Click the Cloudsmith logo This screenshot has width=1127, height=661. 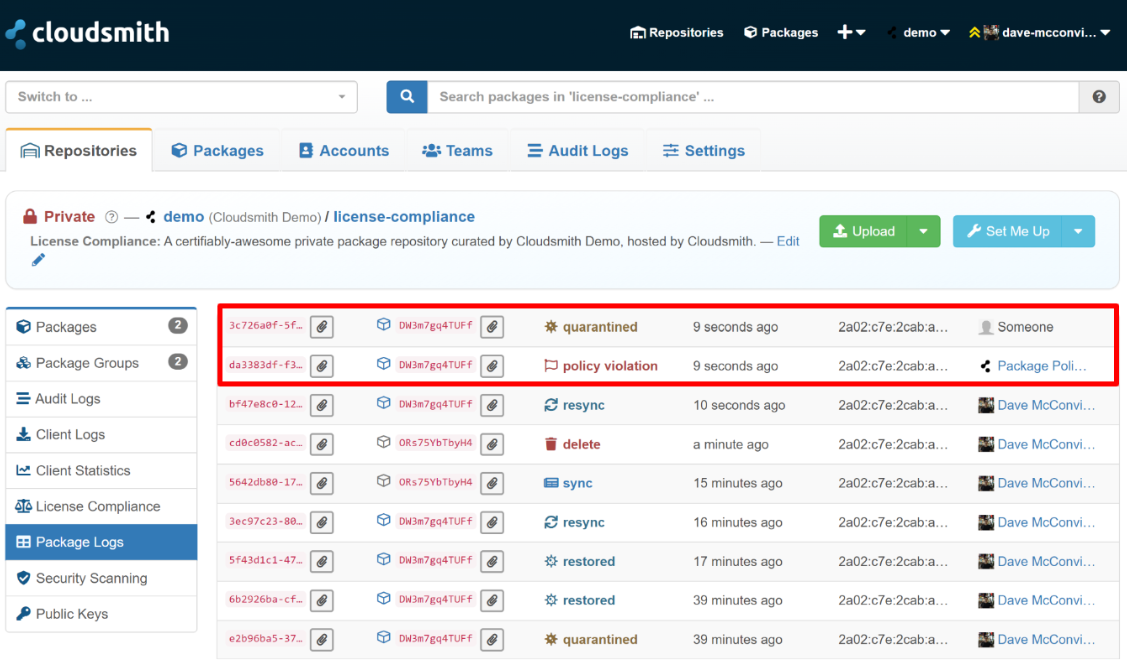click(87, 32)
